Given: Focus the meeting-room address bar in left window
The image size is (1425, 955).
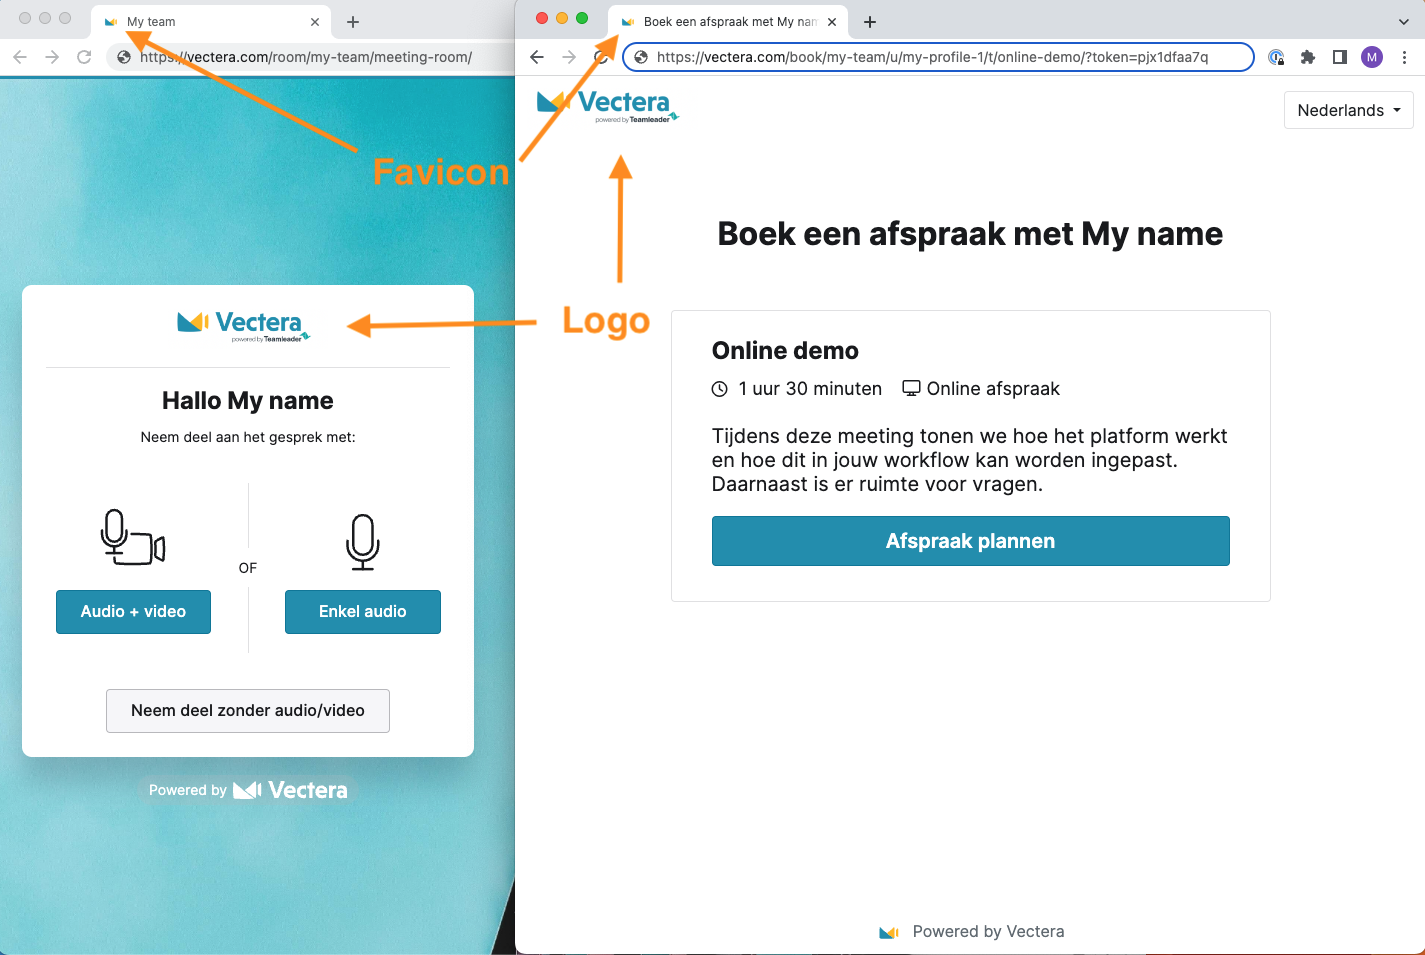Looking at the screenshot, I should tap(310, 57).
